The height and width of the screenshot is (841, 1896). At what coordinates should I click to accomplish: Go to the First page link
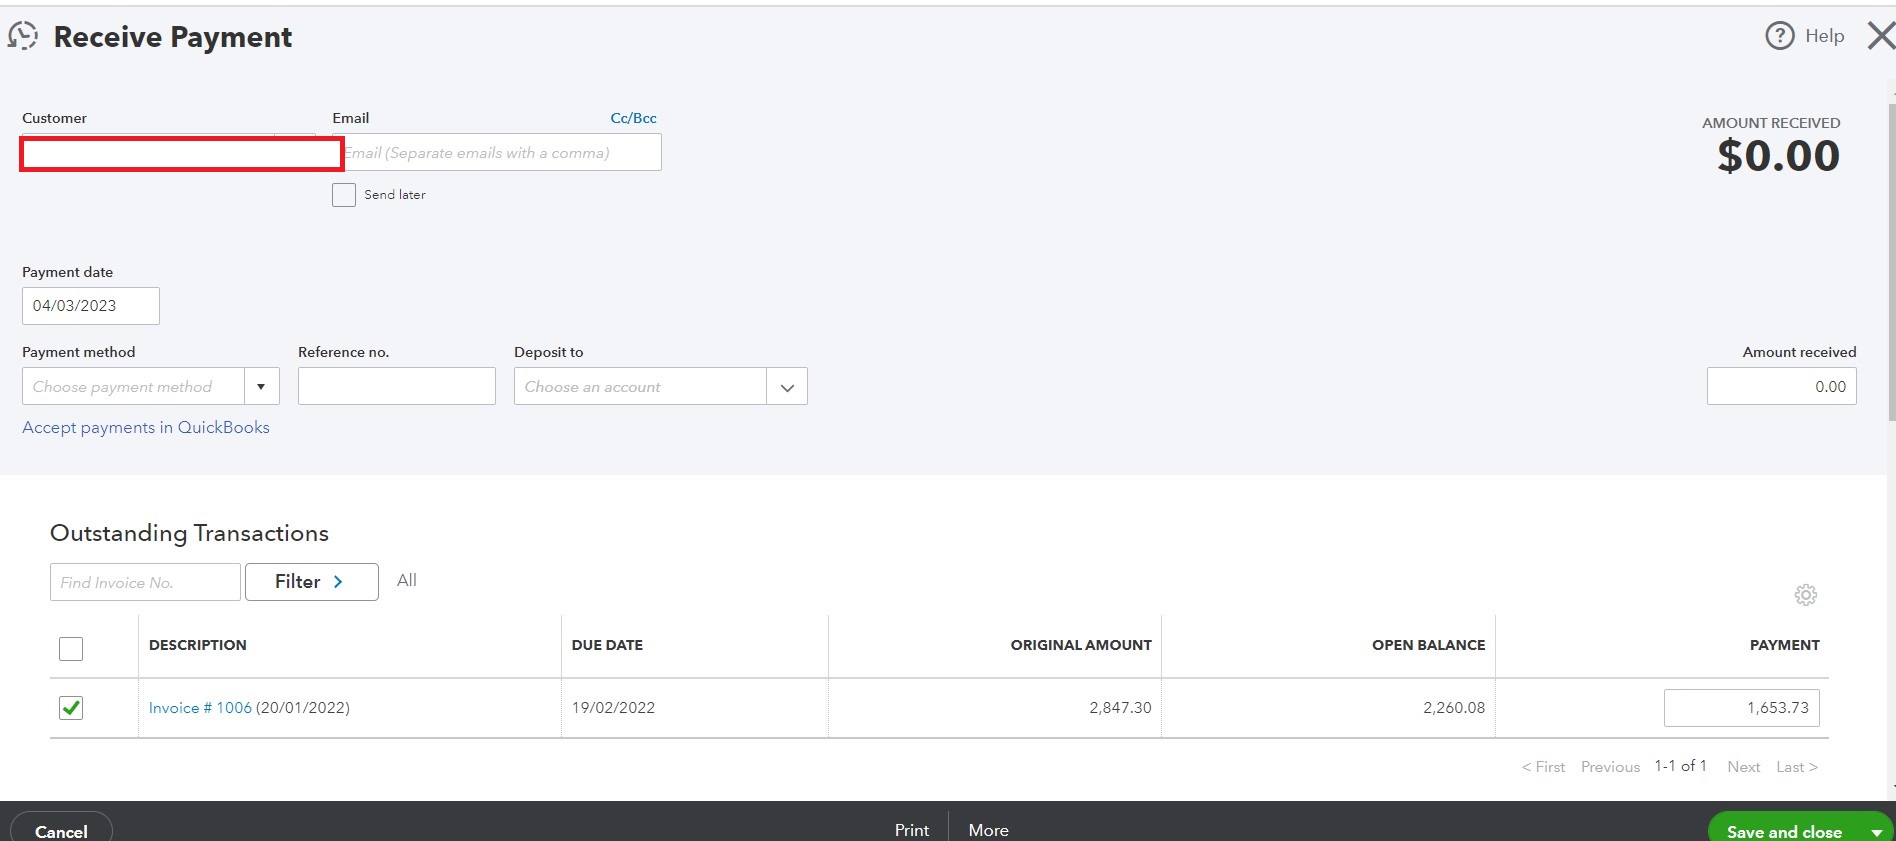click(x=1543, y=767)
